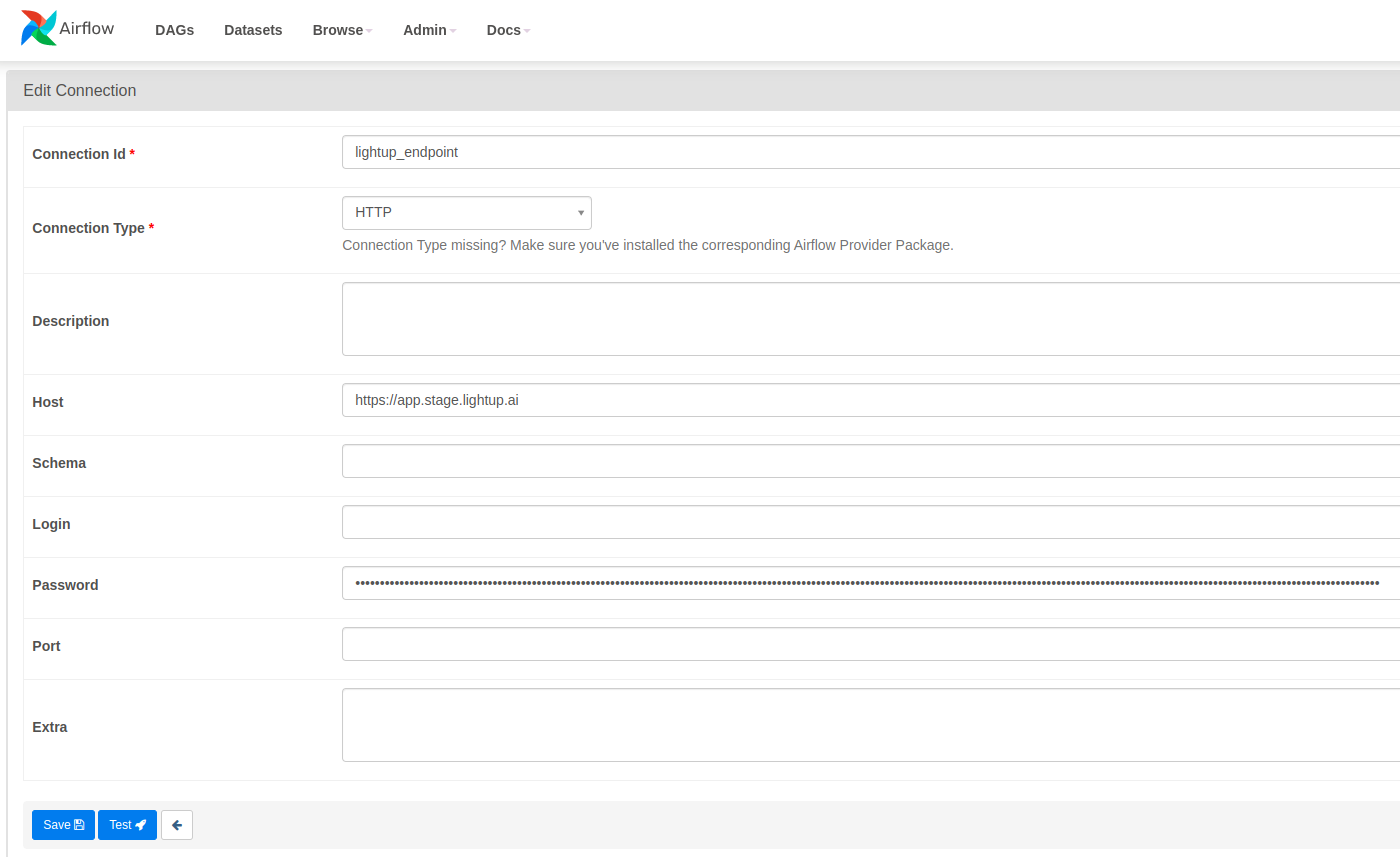
Task: Open the Datasets page
Action: (253, 30)
